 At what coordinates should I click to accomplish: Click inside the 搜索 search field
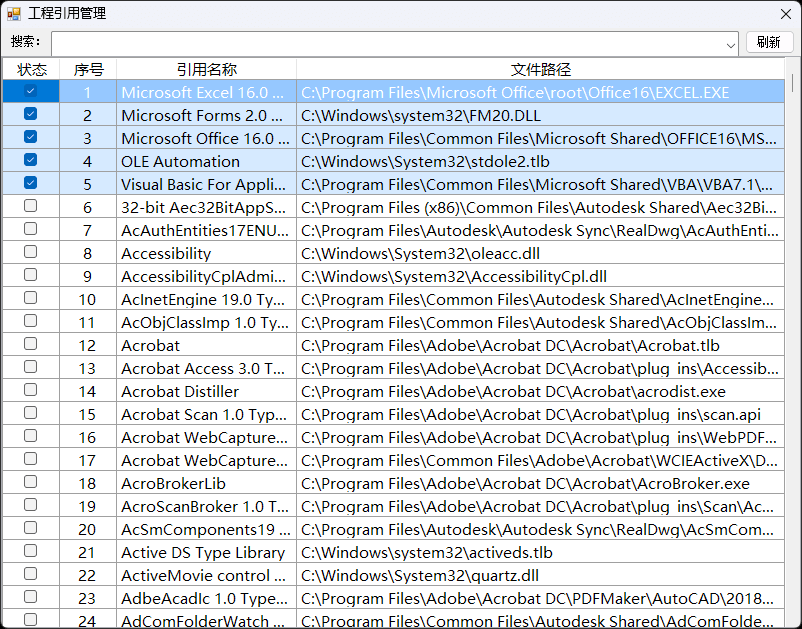(x=388, y=44)
